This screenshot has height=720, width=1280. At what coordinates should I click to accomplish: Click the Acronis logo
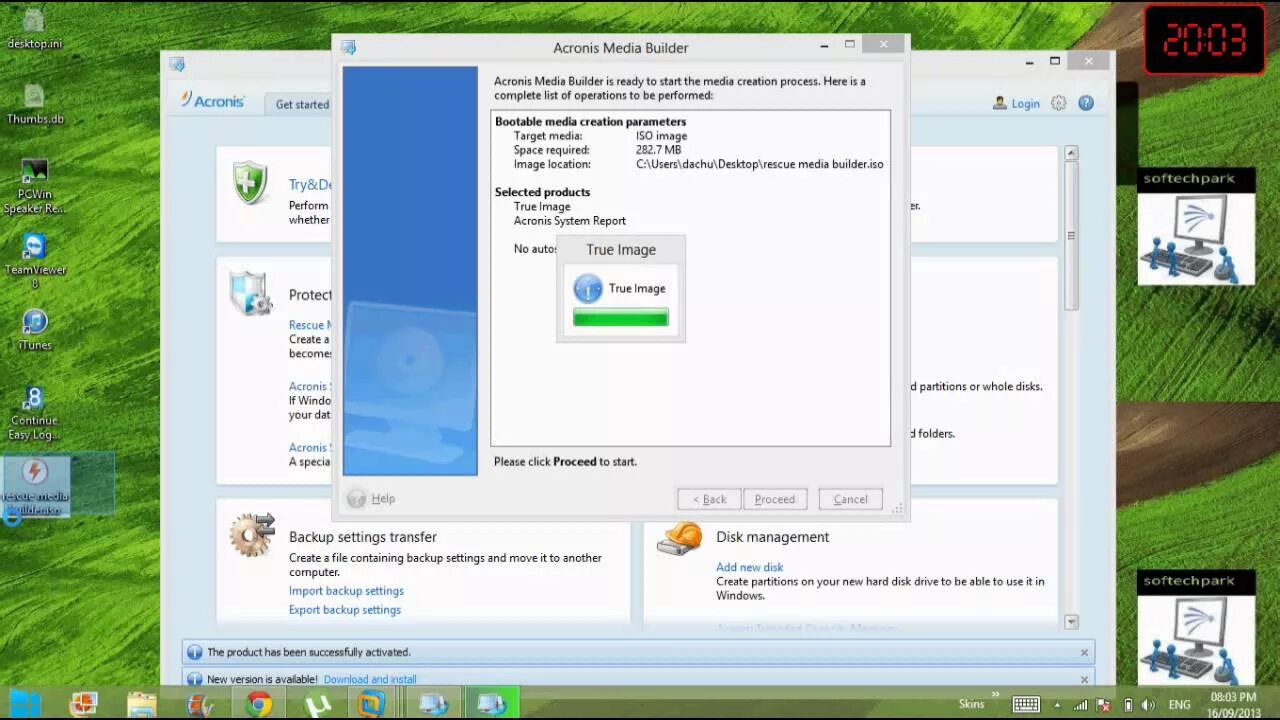(212, 100)
